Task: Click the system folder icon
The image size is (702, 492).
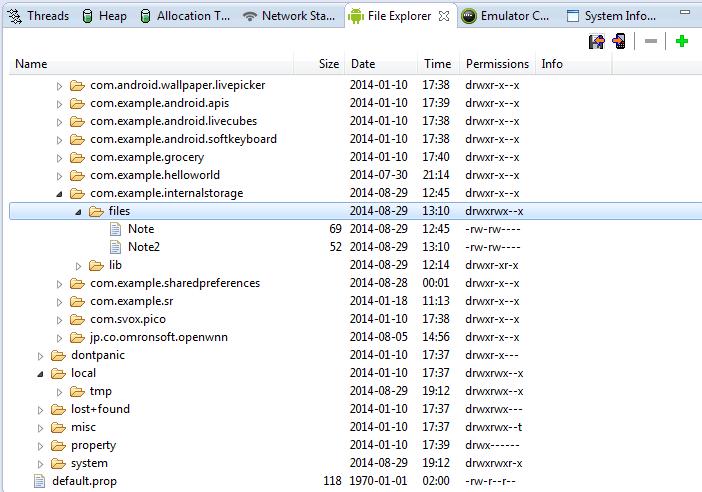Action: (58, 463)
